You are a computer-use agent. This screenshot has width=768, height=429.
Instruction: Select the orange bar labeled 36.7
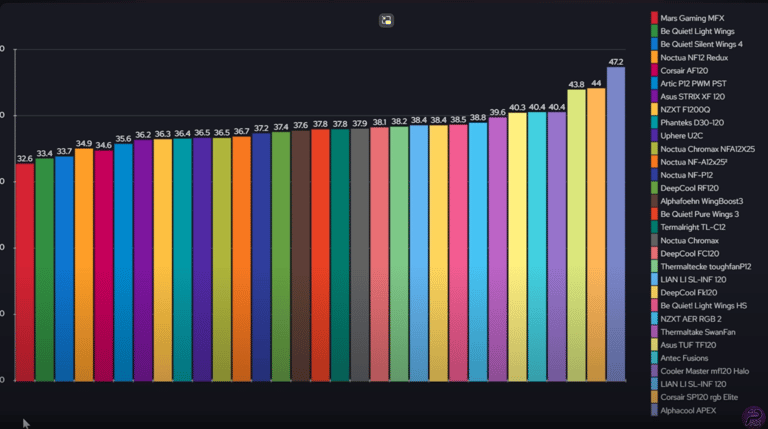[x=241, y=259]
